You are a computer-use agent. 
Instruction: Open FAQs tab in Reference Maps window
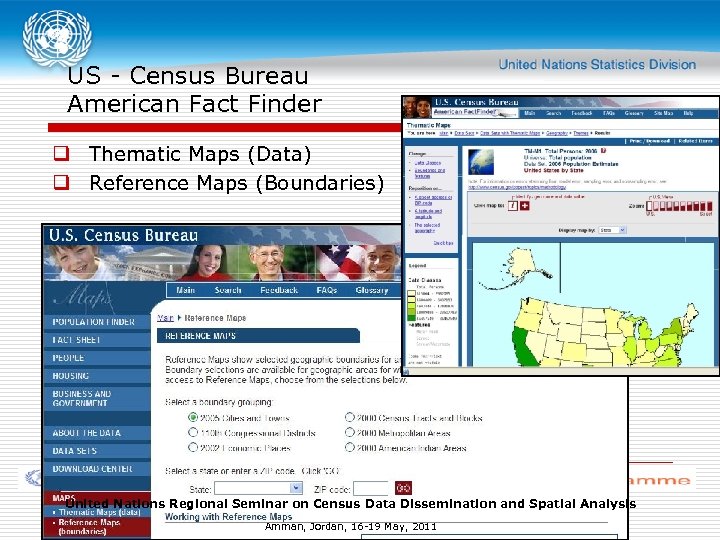(x=327, y=290)
